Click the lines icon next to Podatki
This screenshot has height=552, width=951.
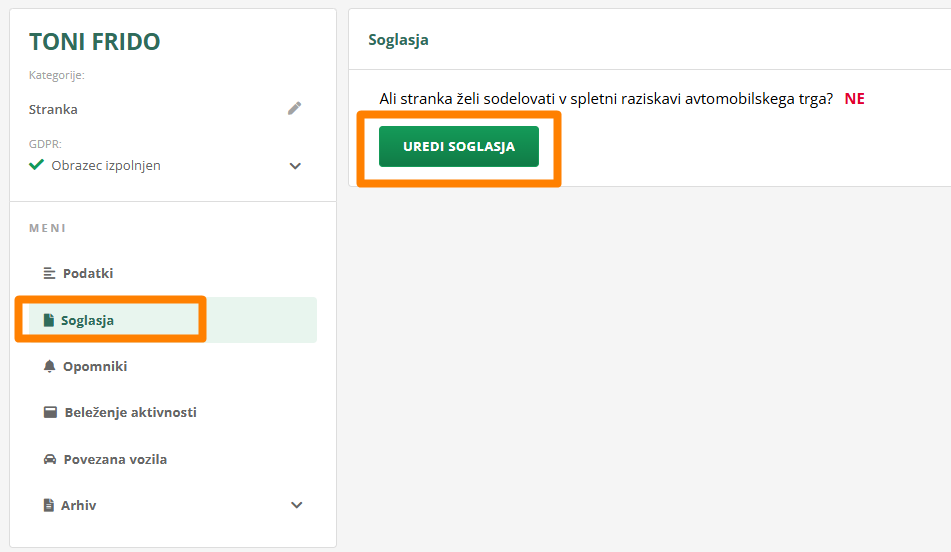point(49,273)
